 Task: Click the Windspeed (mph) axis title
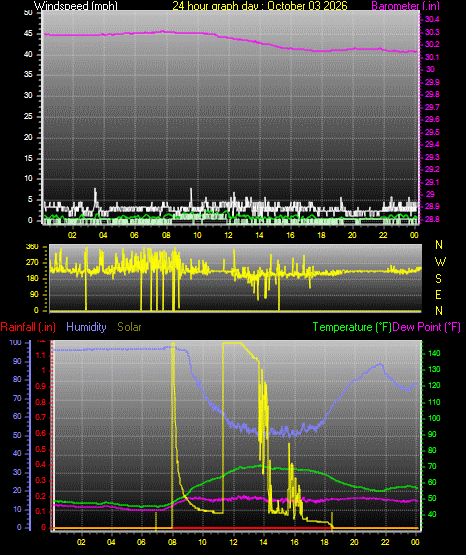(x=76, y=6)
